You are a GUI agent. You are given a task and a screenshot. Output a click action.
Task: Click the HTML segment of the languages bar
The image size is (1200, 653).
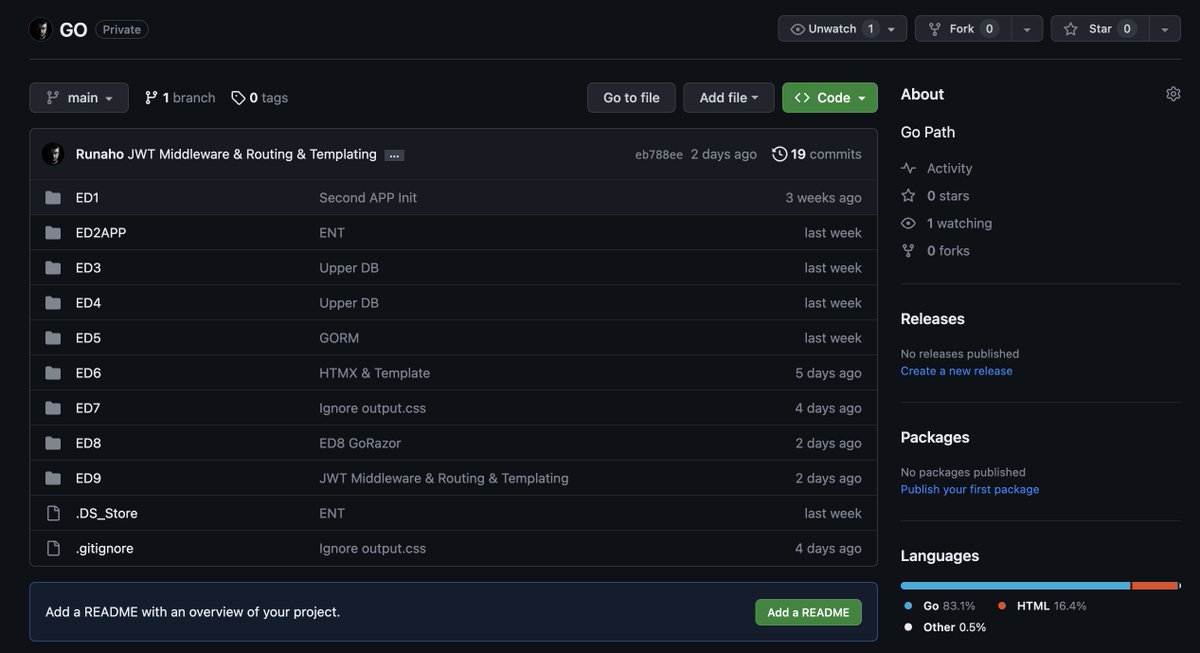point(1154,586)
